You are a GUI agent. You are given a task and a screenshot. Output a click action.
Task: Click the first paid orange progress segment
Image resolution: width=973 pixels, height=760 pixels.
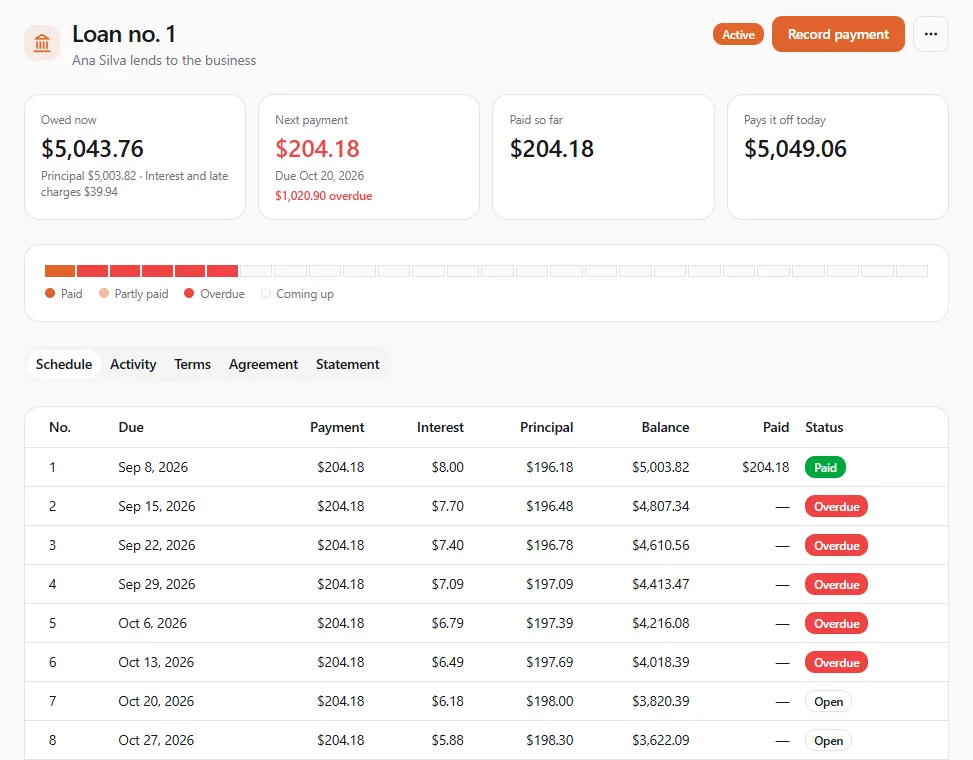coord(60,271)
